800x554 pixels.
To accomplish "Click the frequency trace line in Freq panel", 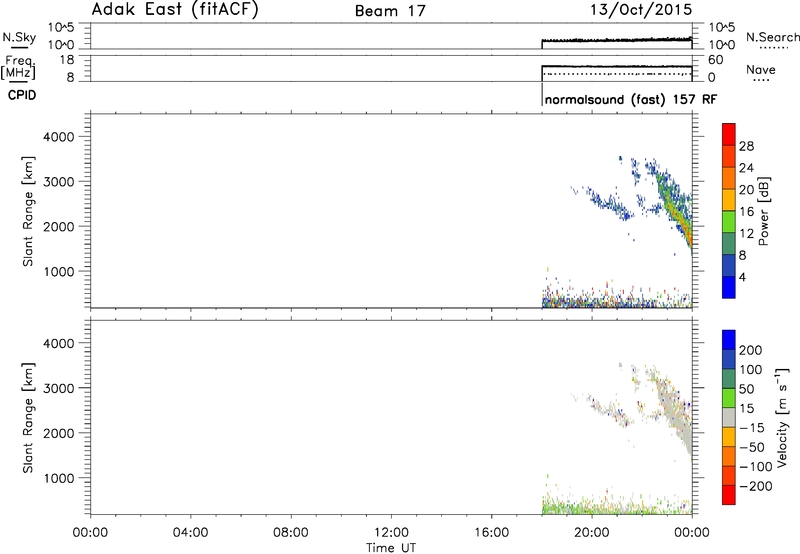I will pyautogui.click(x=616, y=66).
